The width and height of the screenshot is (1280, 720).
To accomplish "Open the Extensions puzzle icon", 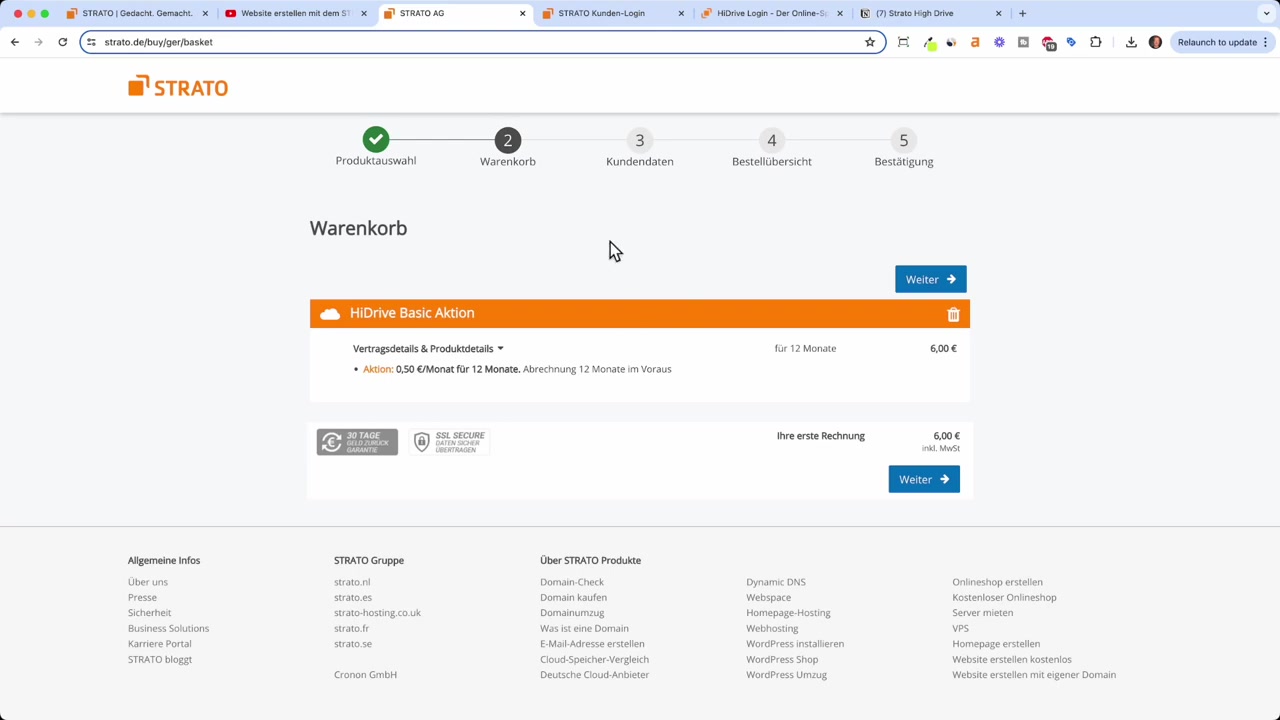I will point(1096,42).
